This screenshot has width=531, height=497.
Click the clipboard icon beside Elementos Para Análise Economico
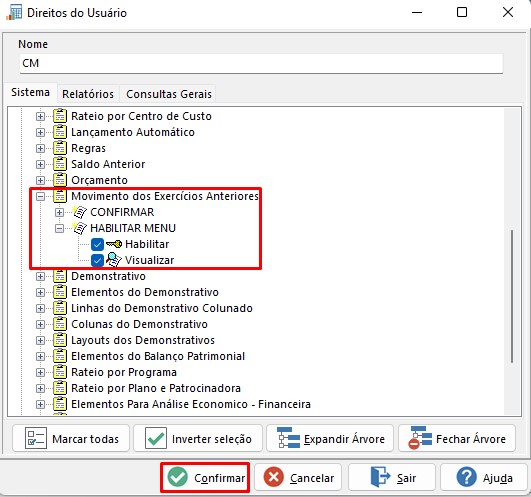tap(60, 404)
